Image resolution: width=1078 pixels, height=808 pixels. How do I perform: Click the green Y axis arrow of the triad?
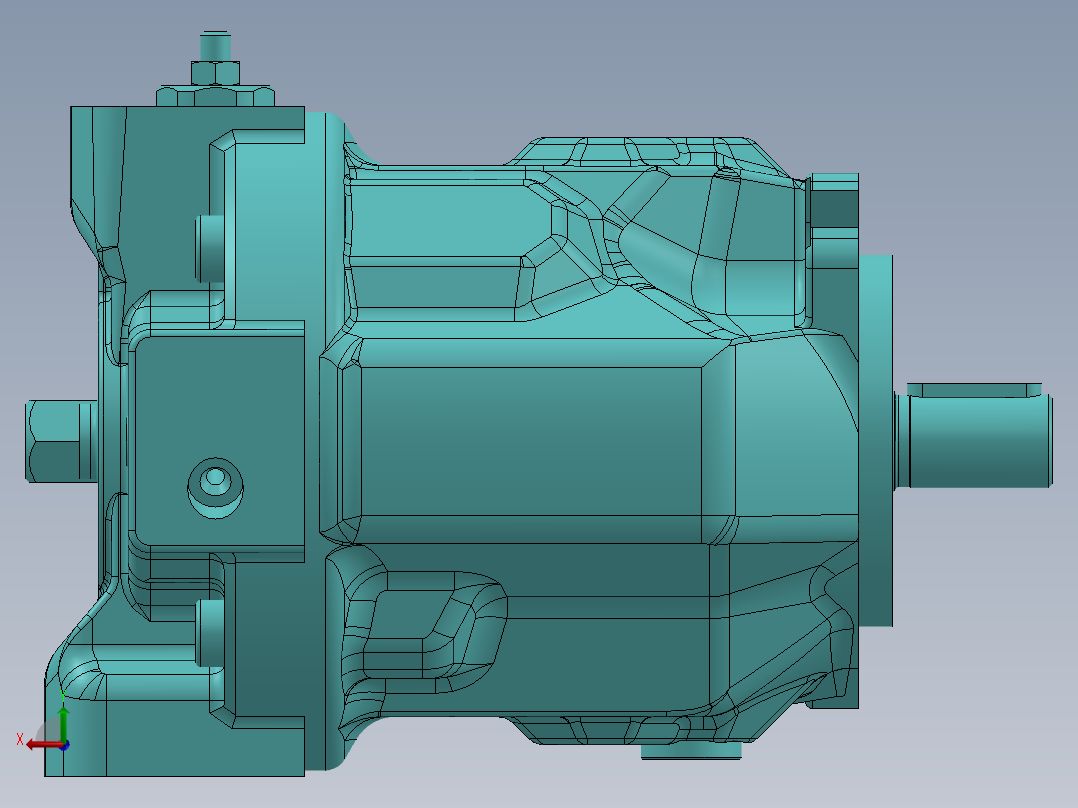click(63, 723)
